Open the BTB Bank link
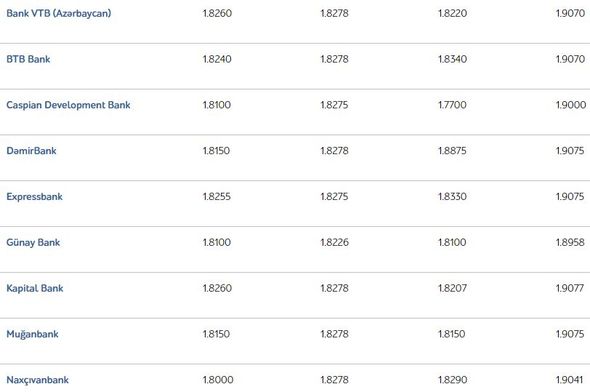The width and height of the screenshot is (590, 392). [x=28, y=59]
